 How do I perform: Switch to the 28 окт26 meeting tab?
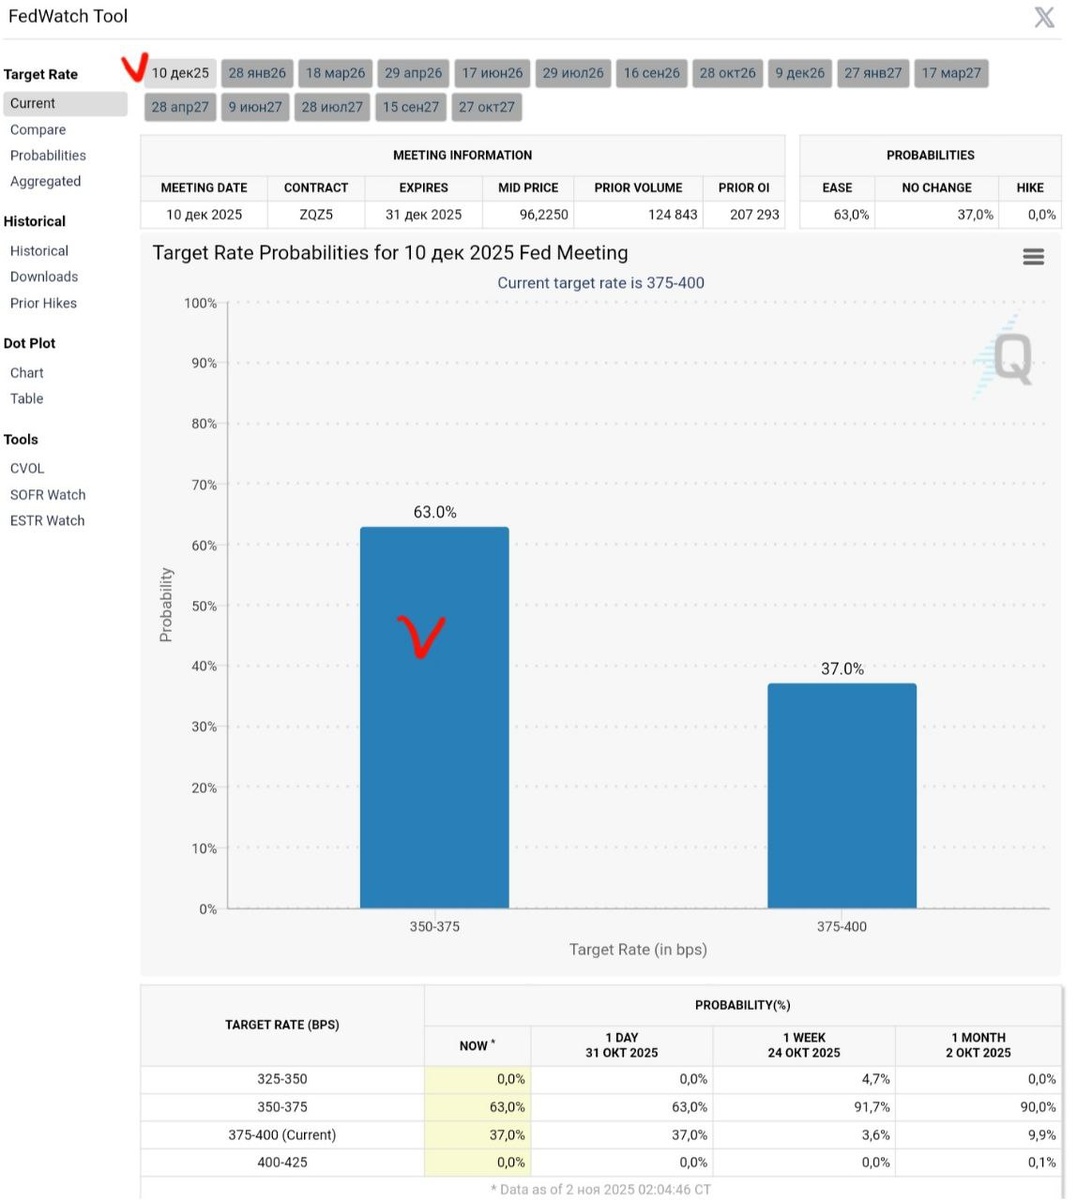point(728,73)
